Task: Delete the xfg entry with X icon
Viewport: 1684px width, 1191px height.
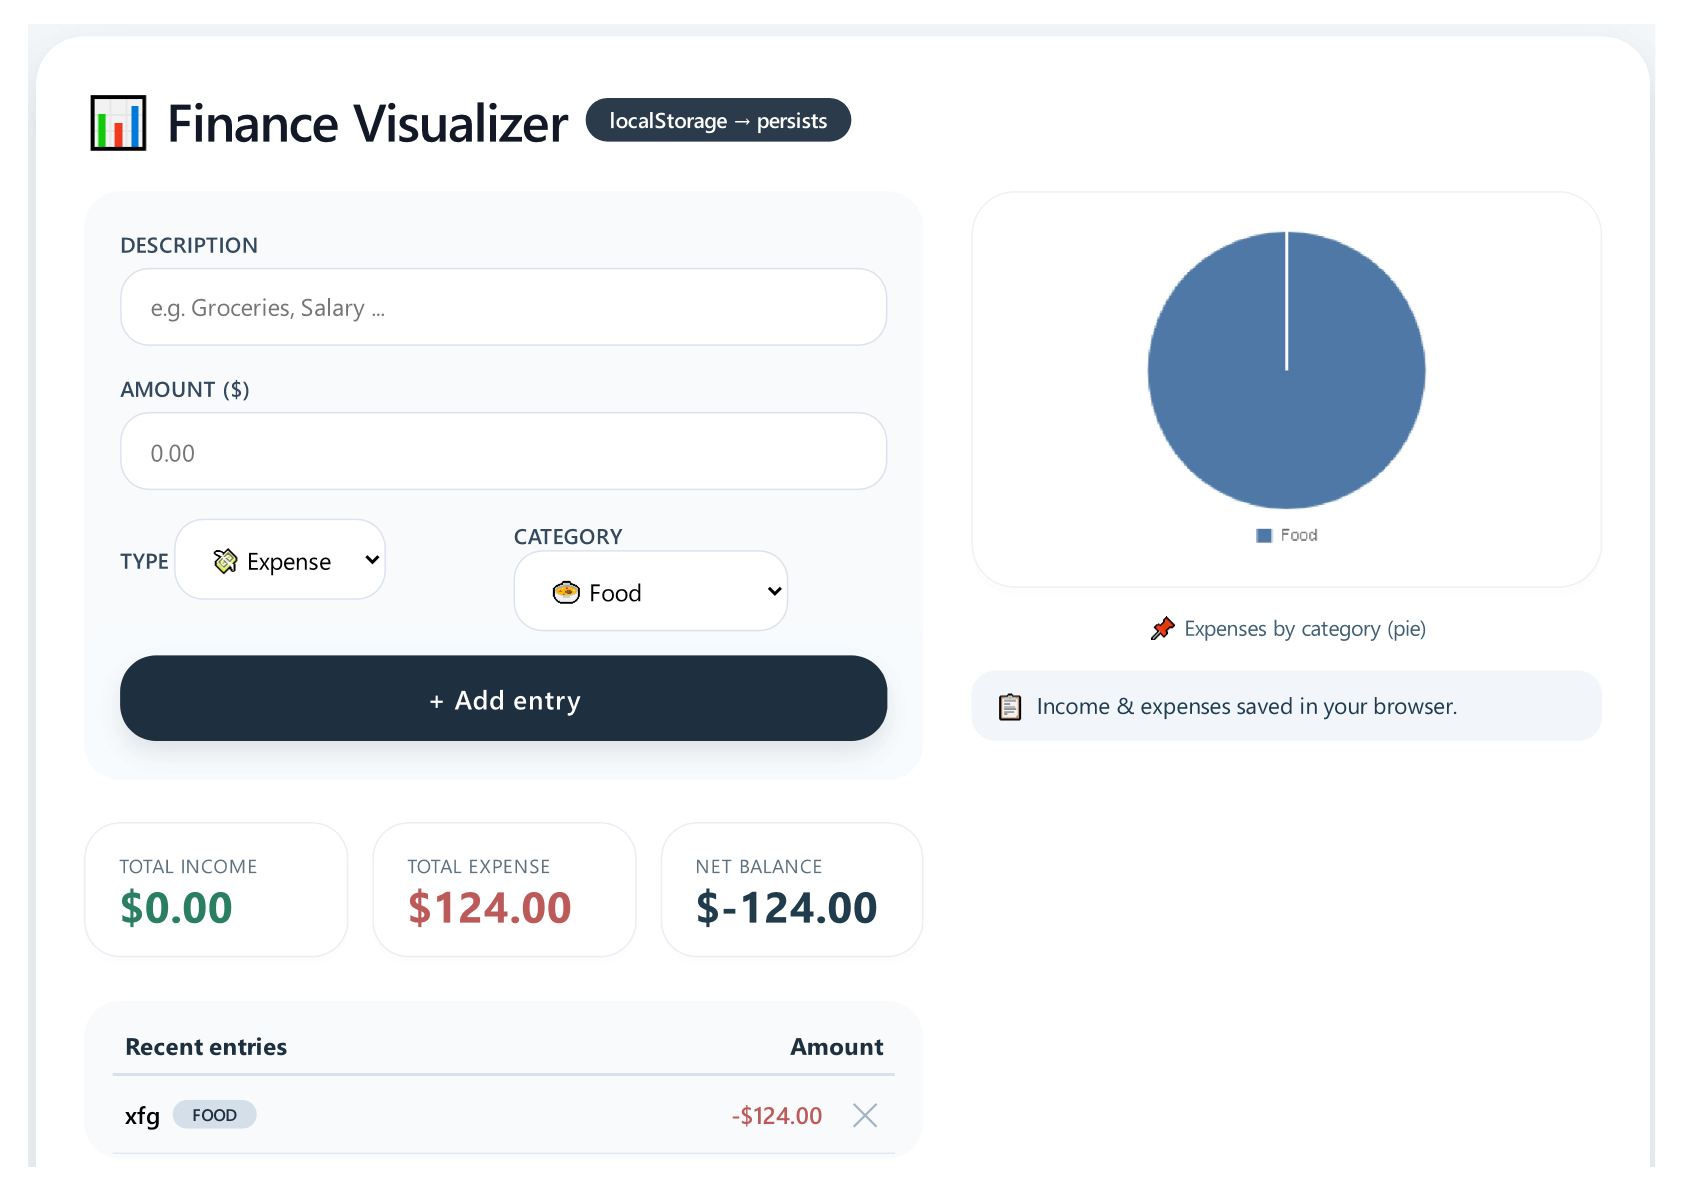Action: point(865,1115)
